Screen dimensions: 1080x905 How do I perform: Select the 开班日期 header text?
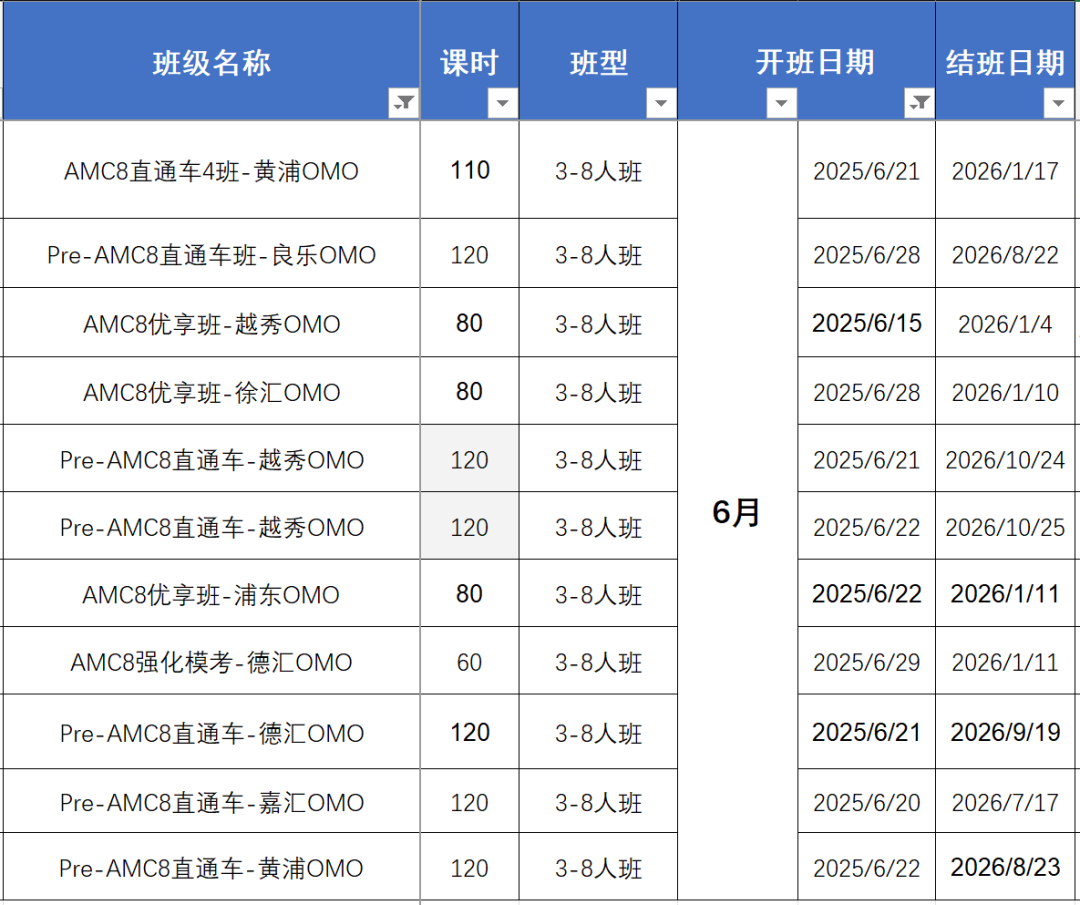pos(815,63)
